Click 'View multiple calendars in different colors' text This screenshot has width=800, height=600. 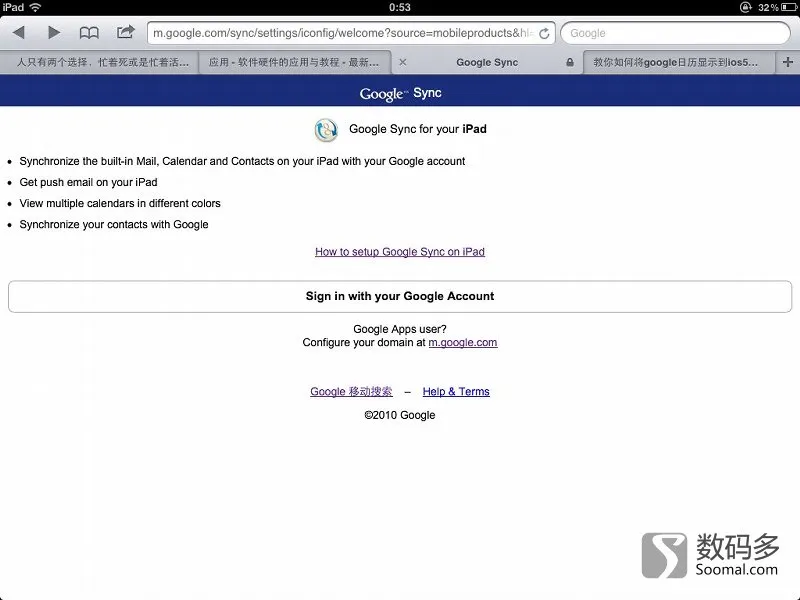(x=120, y=203)
